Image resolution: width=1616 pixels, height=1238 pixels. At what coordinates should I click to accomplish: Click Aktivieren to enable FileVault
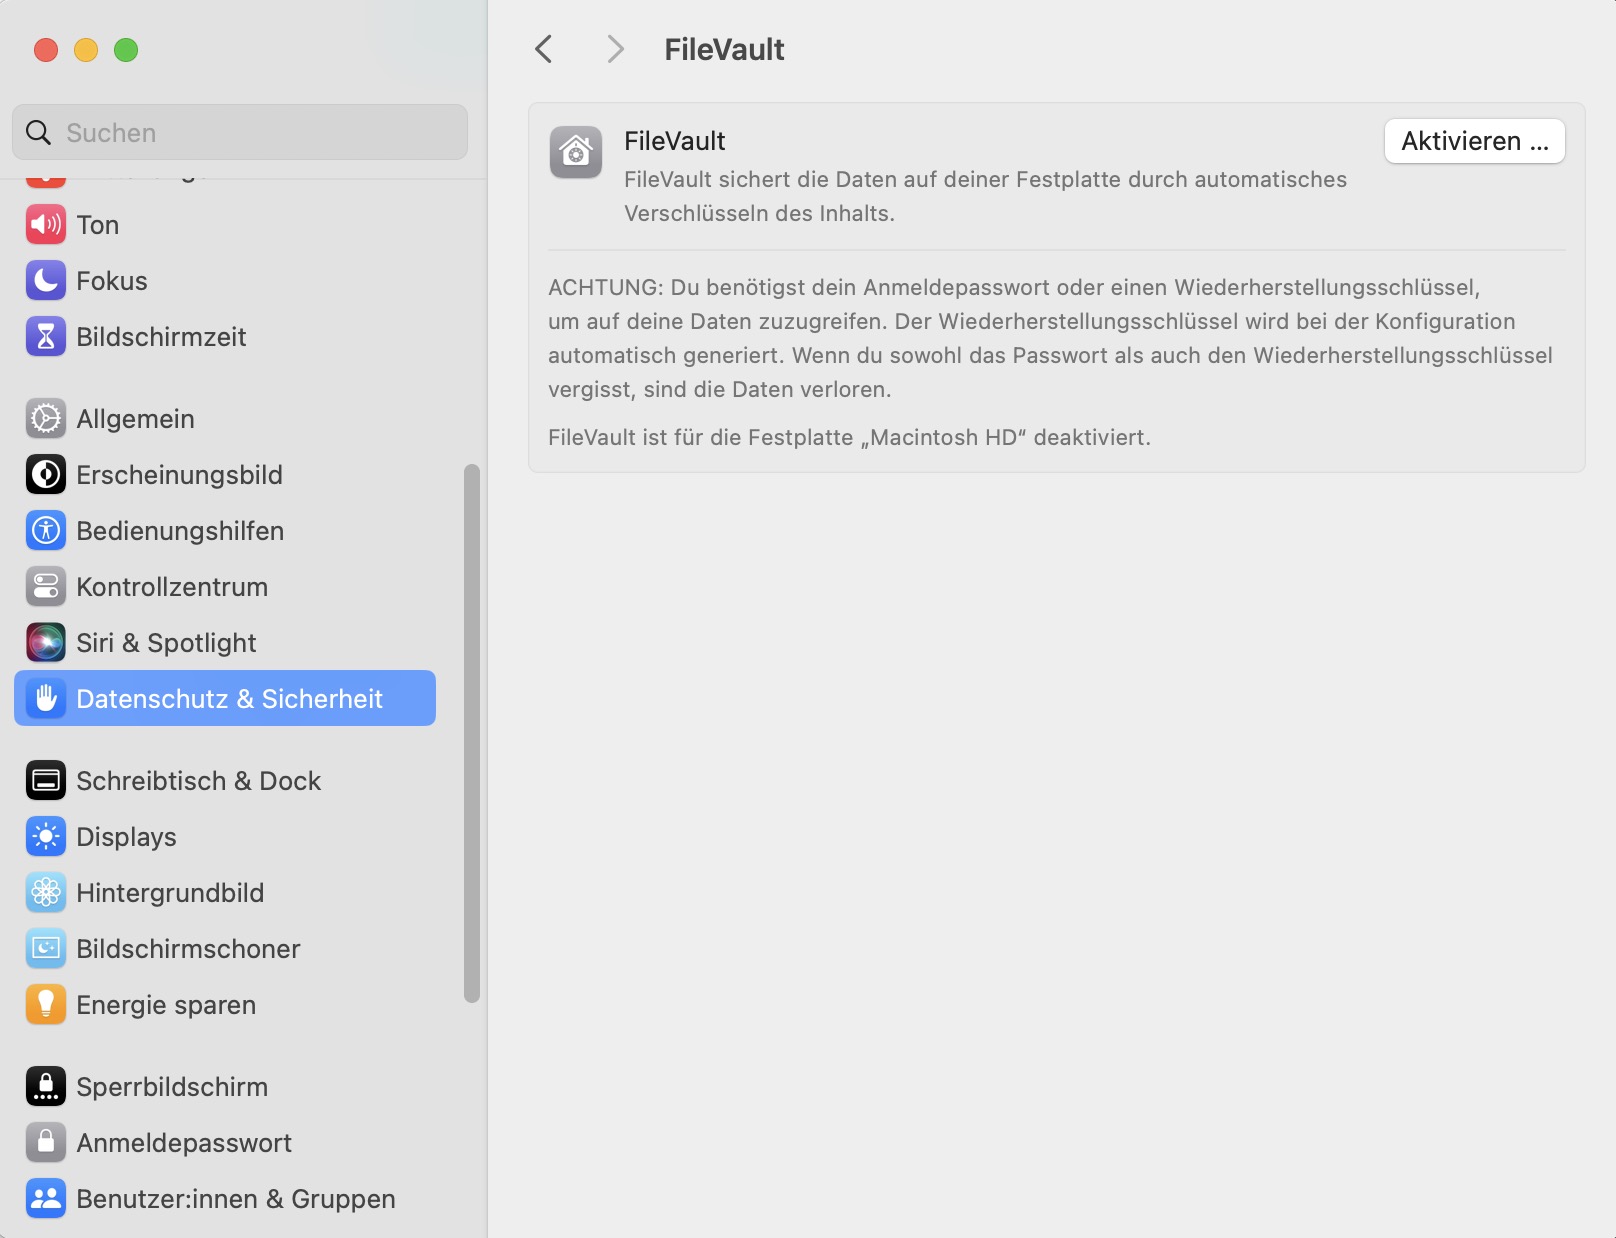1475,141
